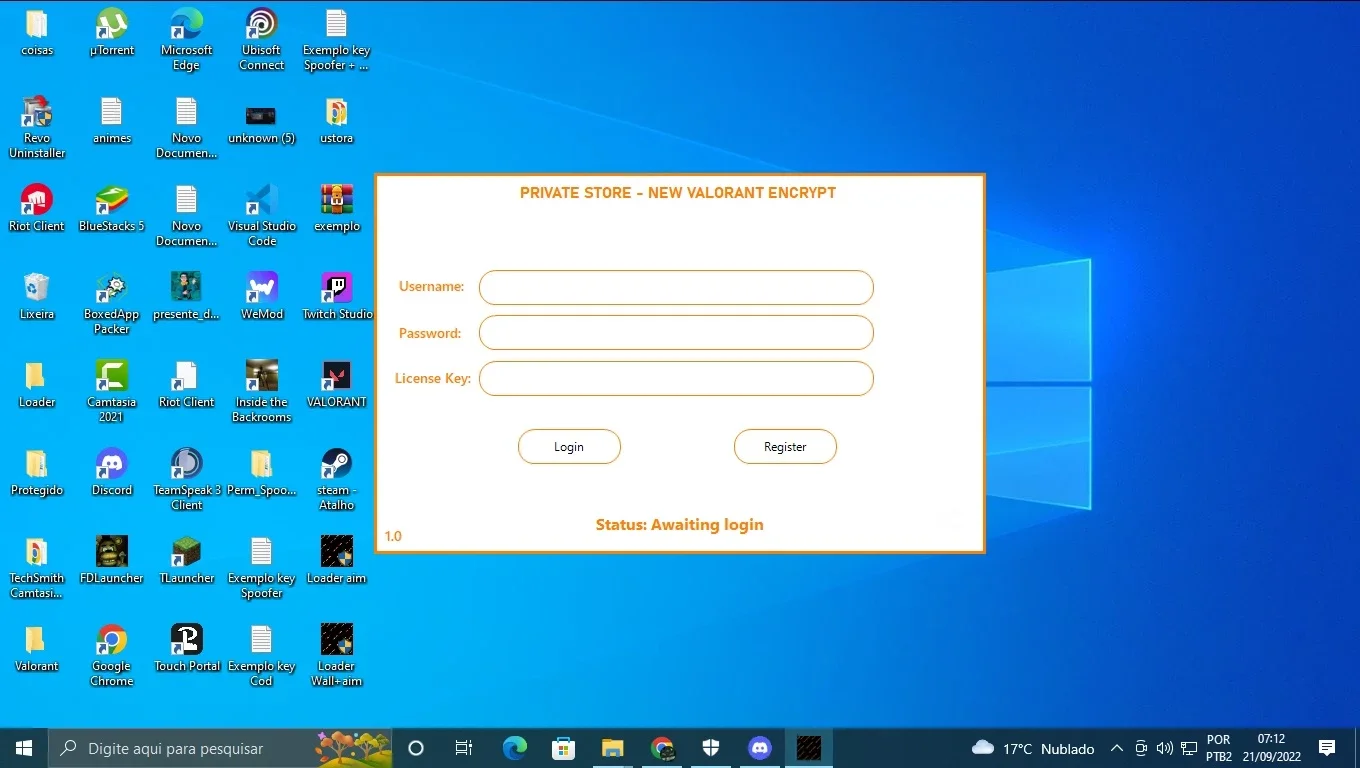
Task: Open the Windows Start menu
Action: [x=24, y=748]
